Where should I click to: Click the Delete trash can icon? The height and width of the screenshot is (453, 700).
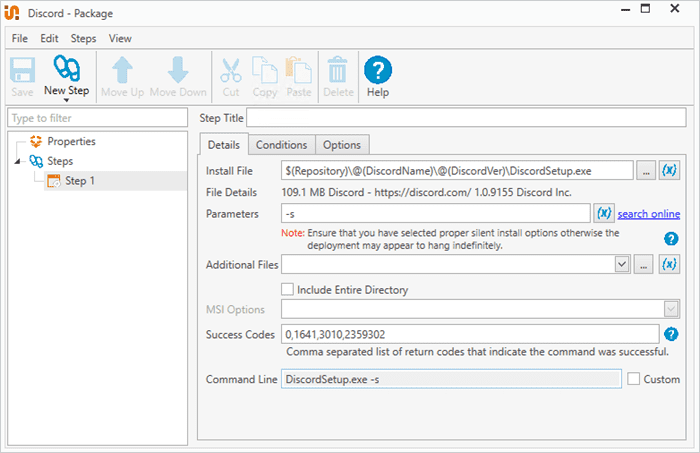click(338, 70)
